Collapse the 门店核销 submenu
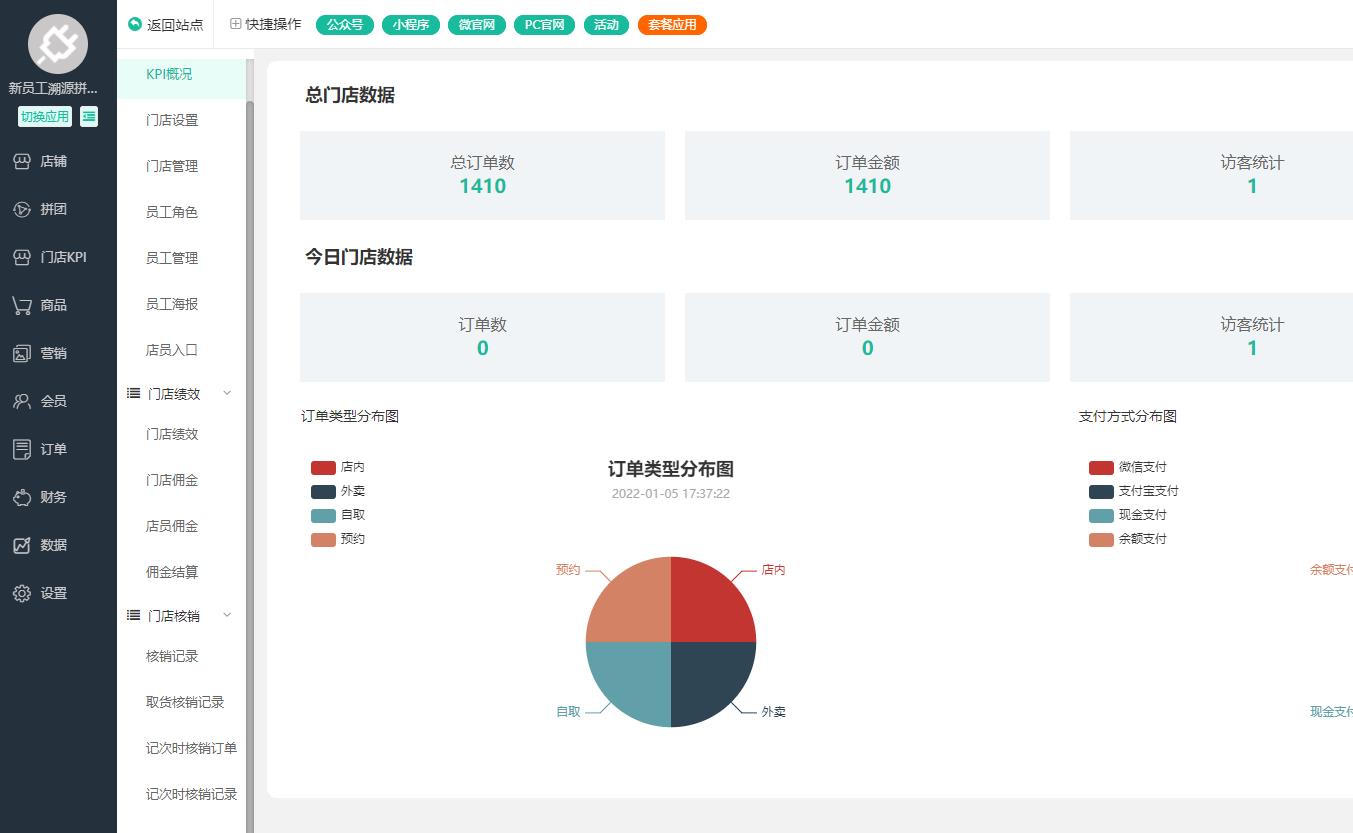 tap(227, 615)
